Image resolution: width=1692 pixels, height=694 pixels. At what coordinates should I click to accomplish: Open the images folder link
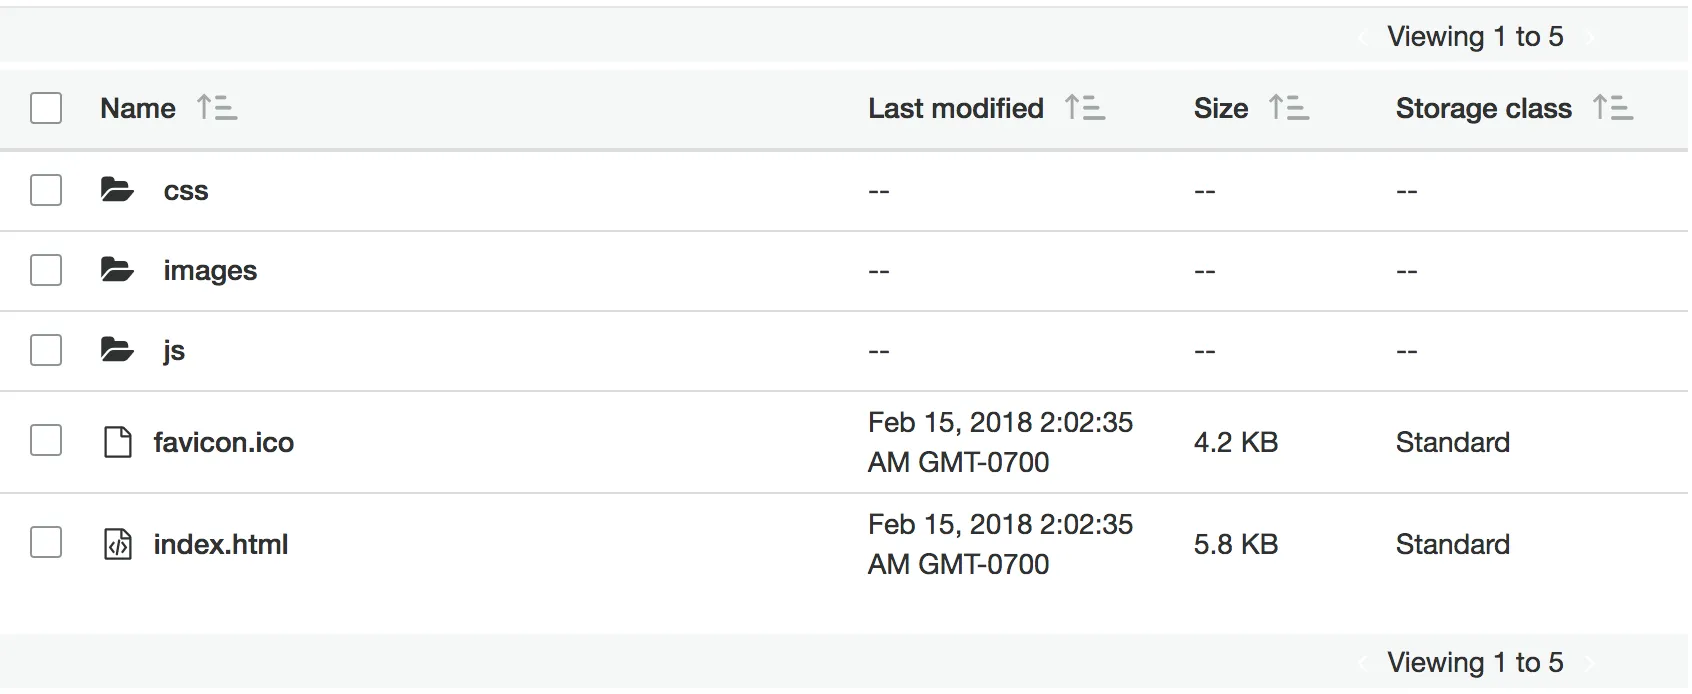(210, 270)
